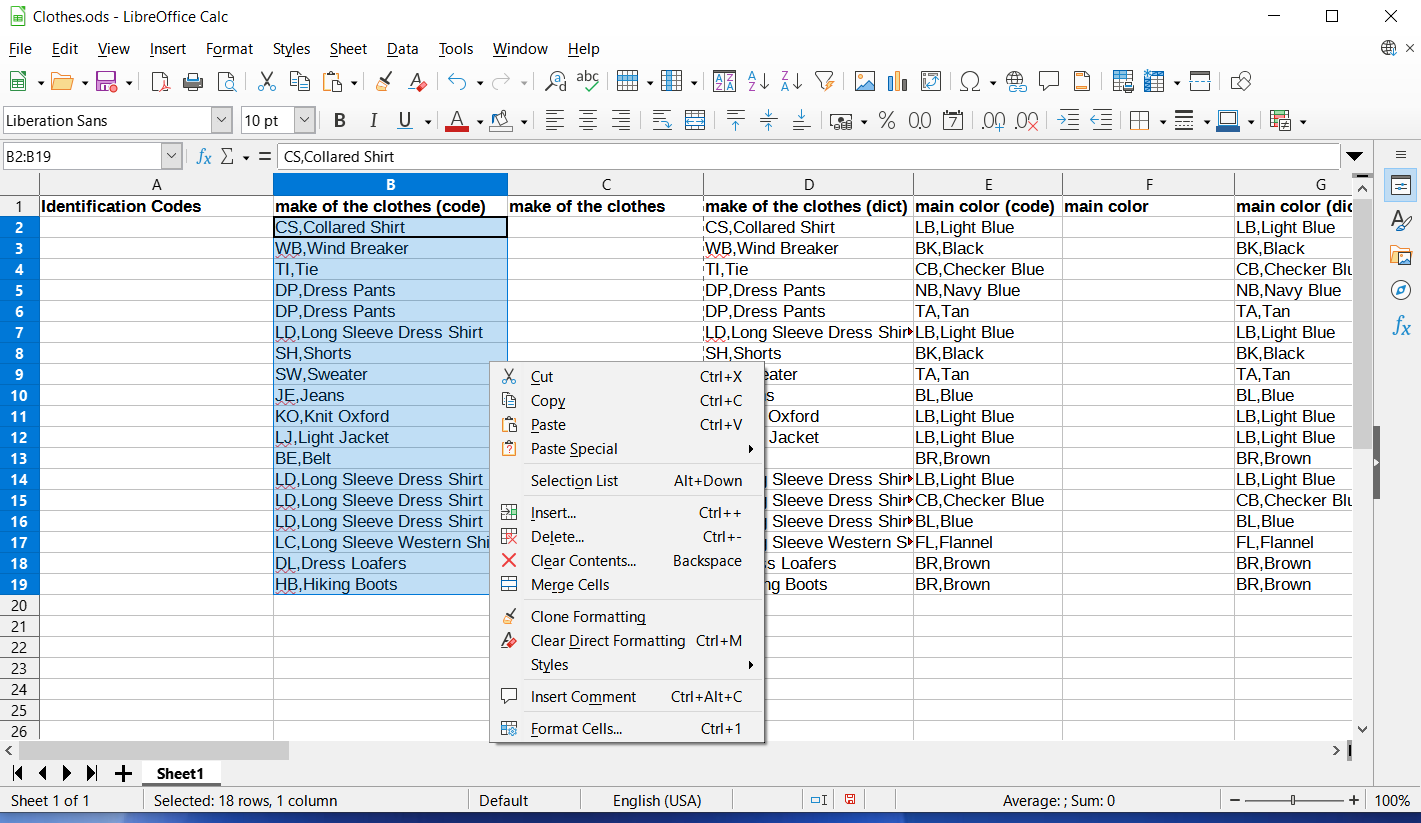The width and height of the screenshot is (1421, 823).
Task: Open the Paste options dropdown arrow
Action: [353, 82]
